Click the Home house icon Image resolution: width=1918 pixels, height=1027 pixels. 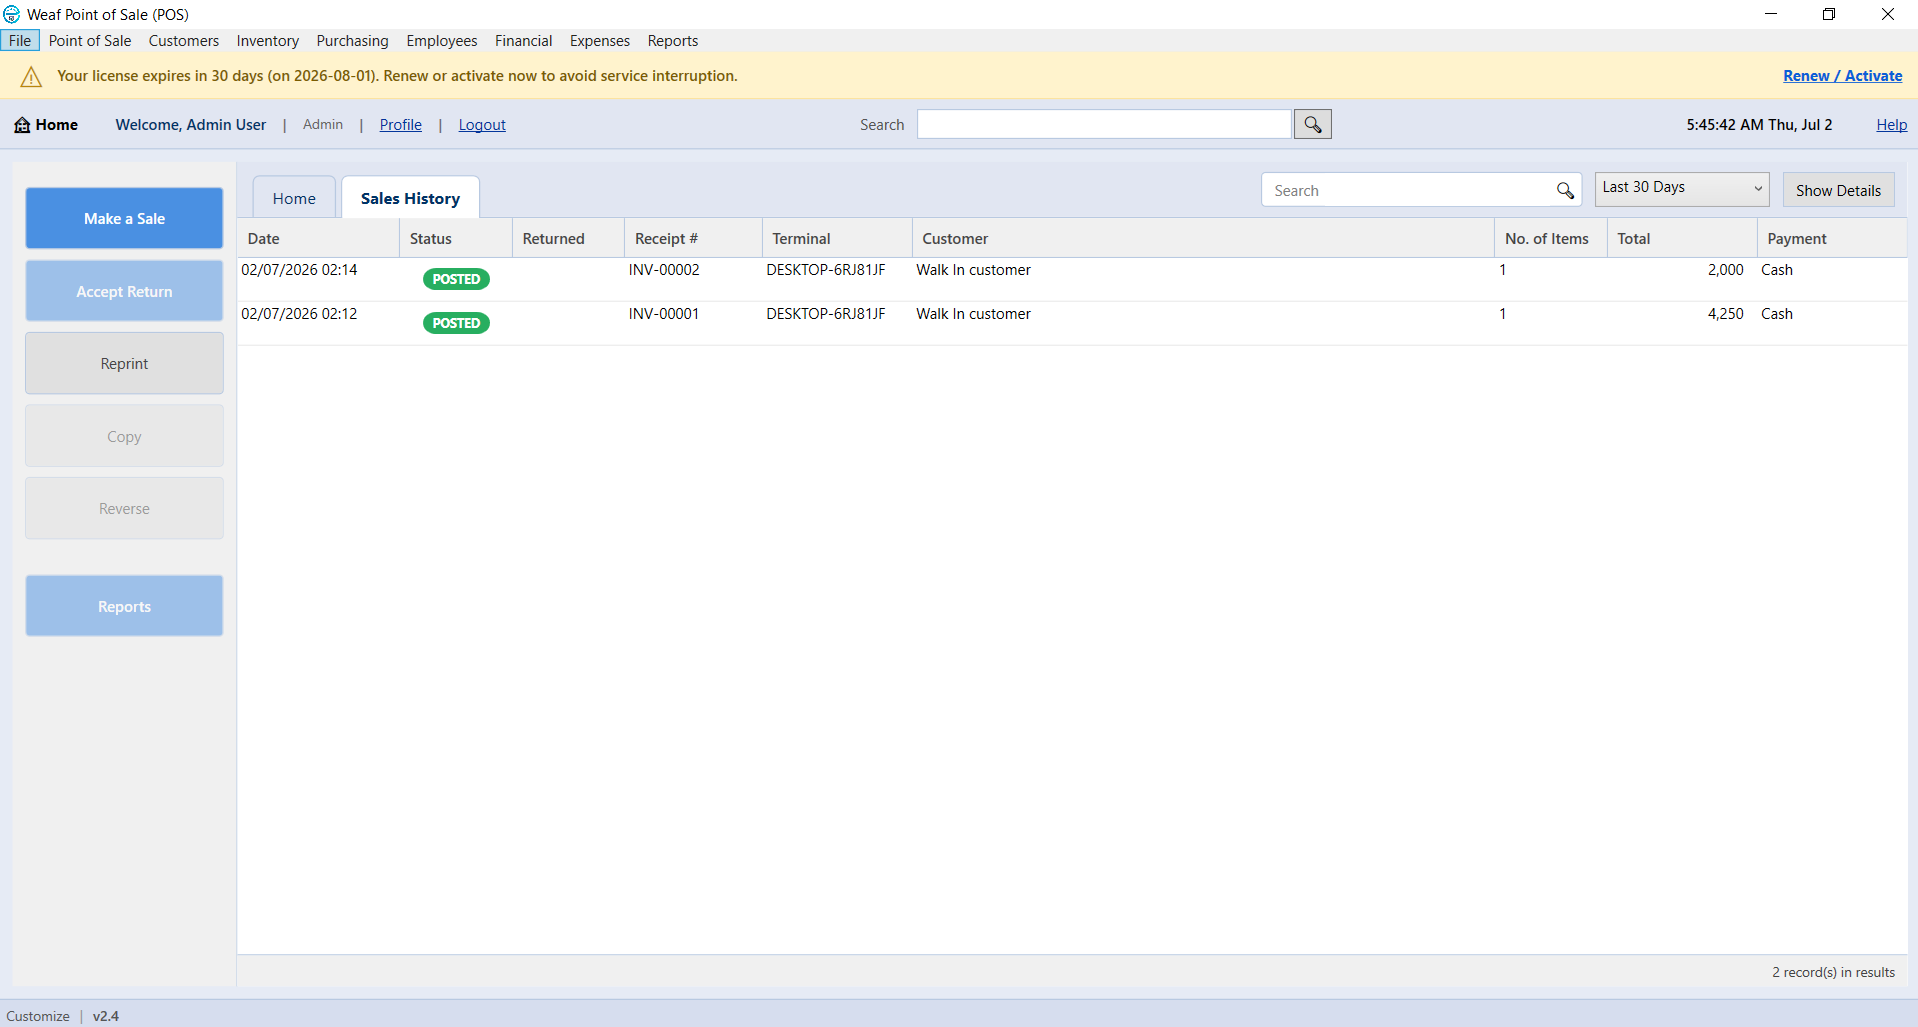pos(22,125)
